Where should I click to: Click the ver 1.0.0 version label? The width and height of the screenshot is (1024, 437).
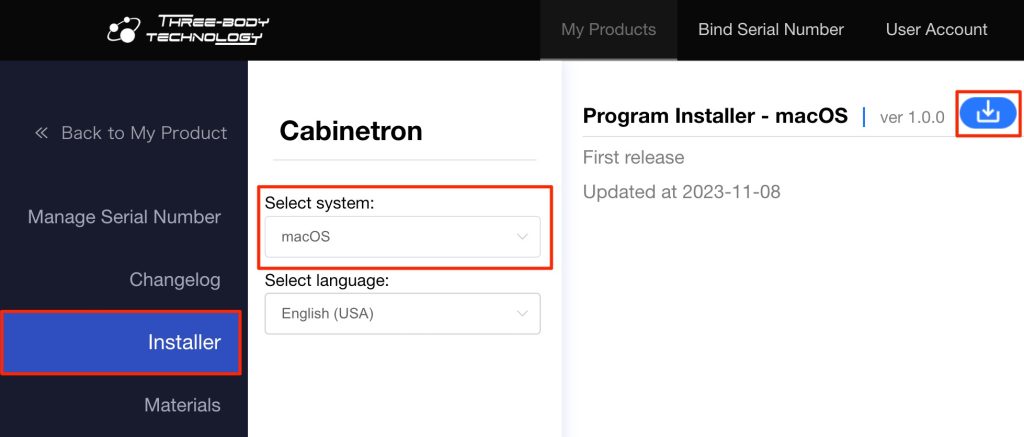[x=911, y=117]
